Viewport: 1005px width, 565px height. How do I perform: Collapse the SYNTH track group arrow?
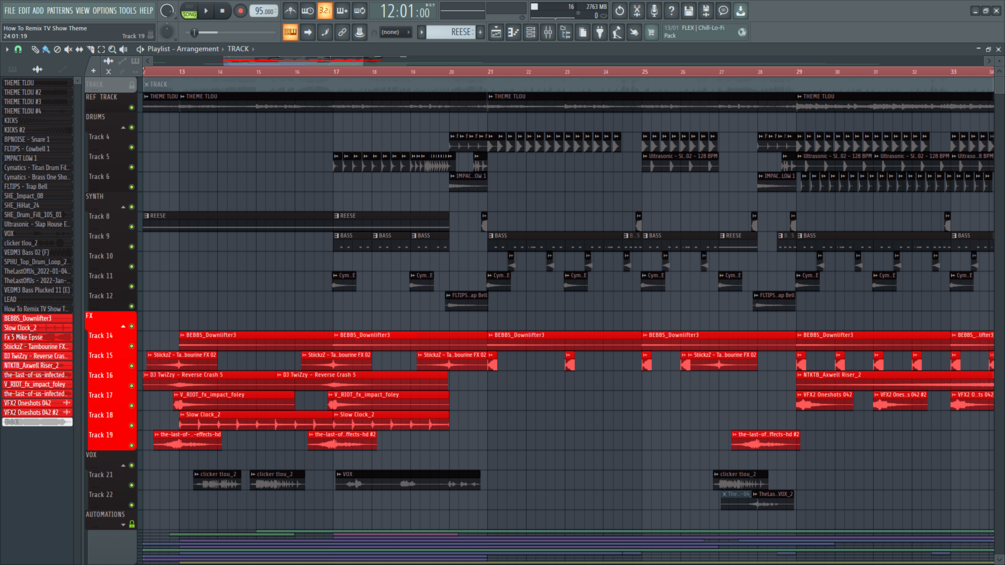[123, 207]
